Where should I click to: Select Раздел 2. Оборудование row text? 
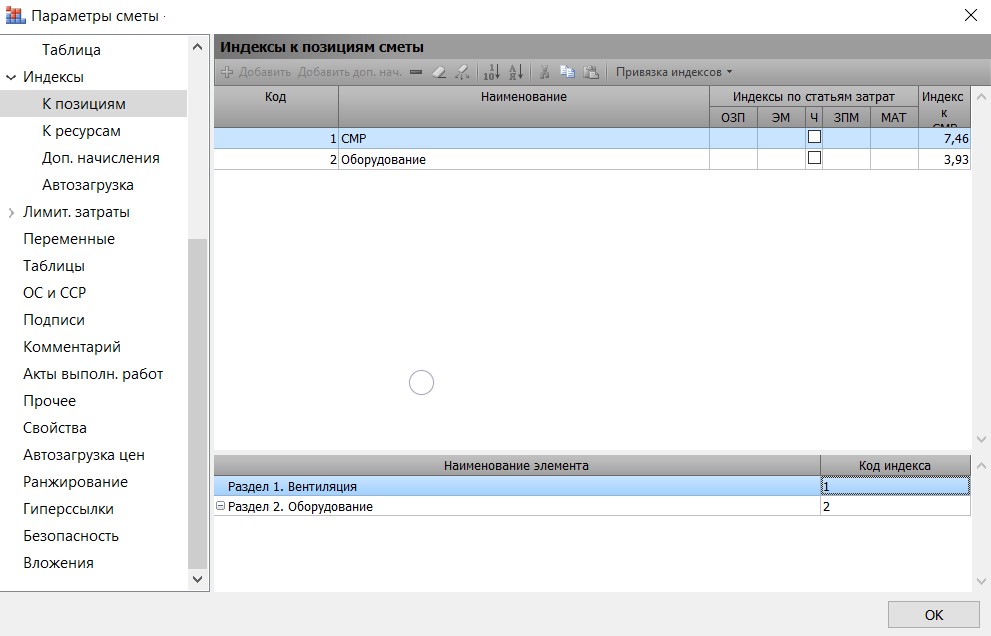click(x=300, y=506)
